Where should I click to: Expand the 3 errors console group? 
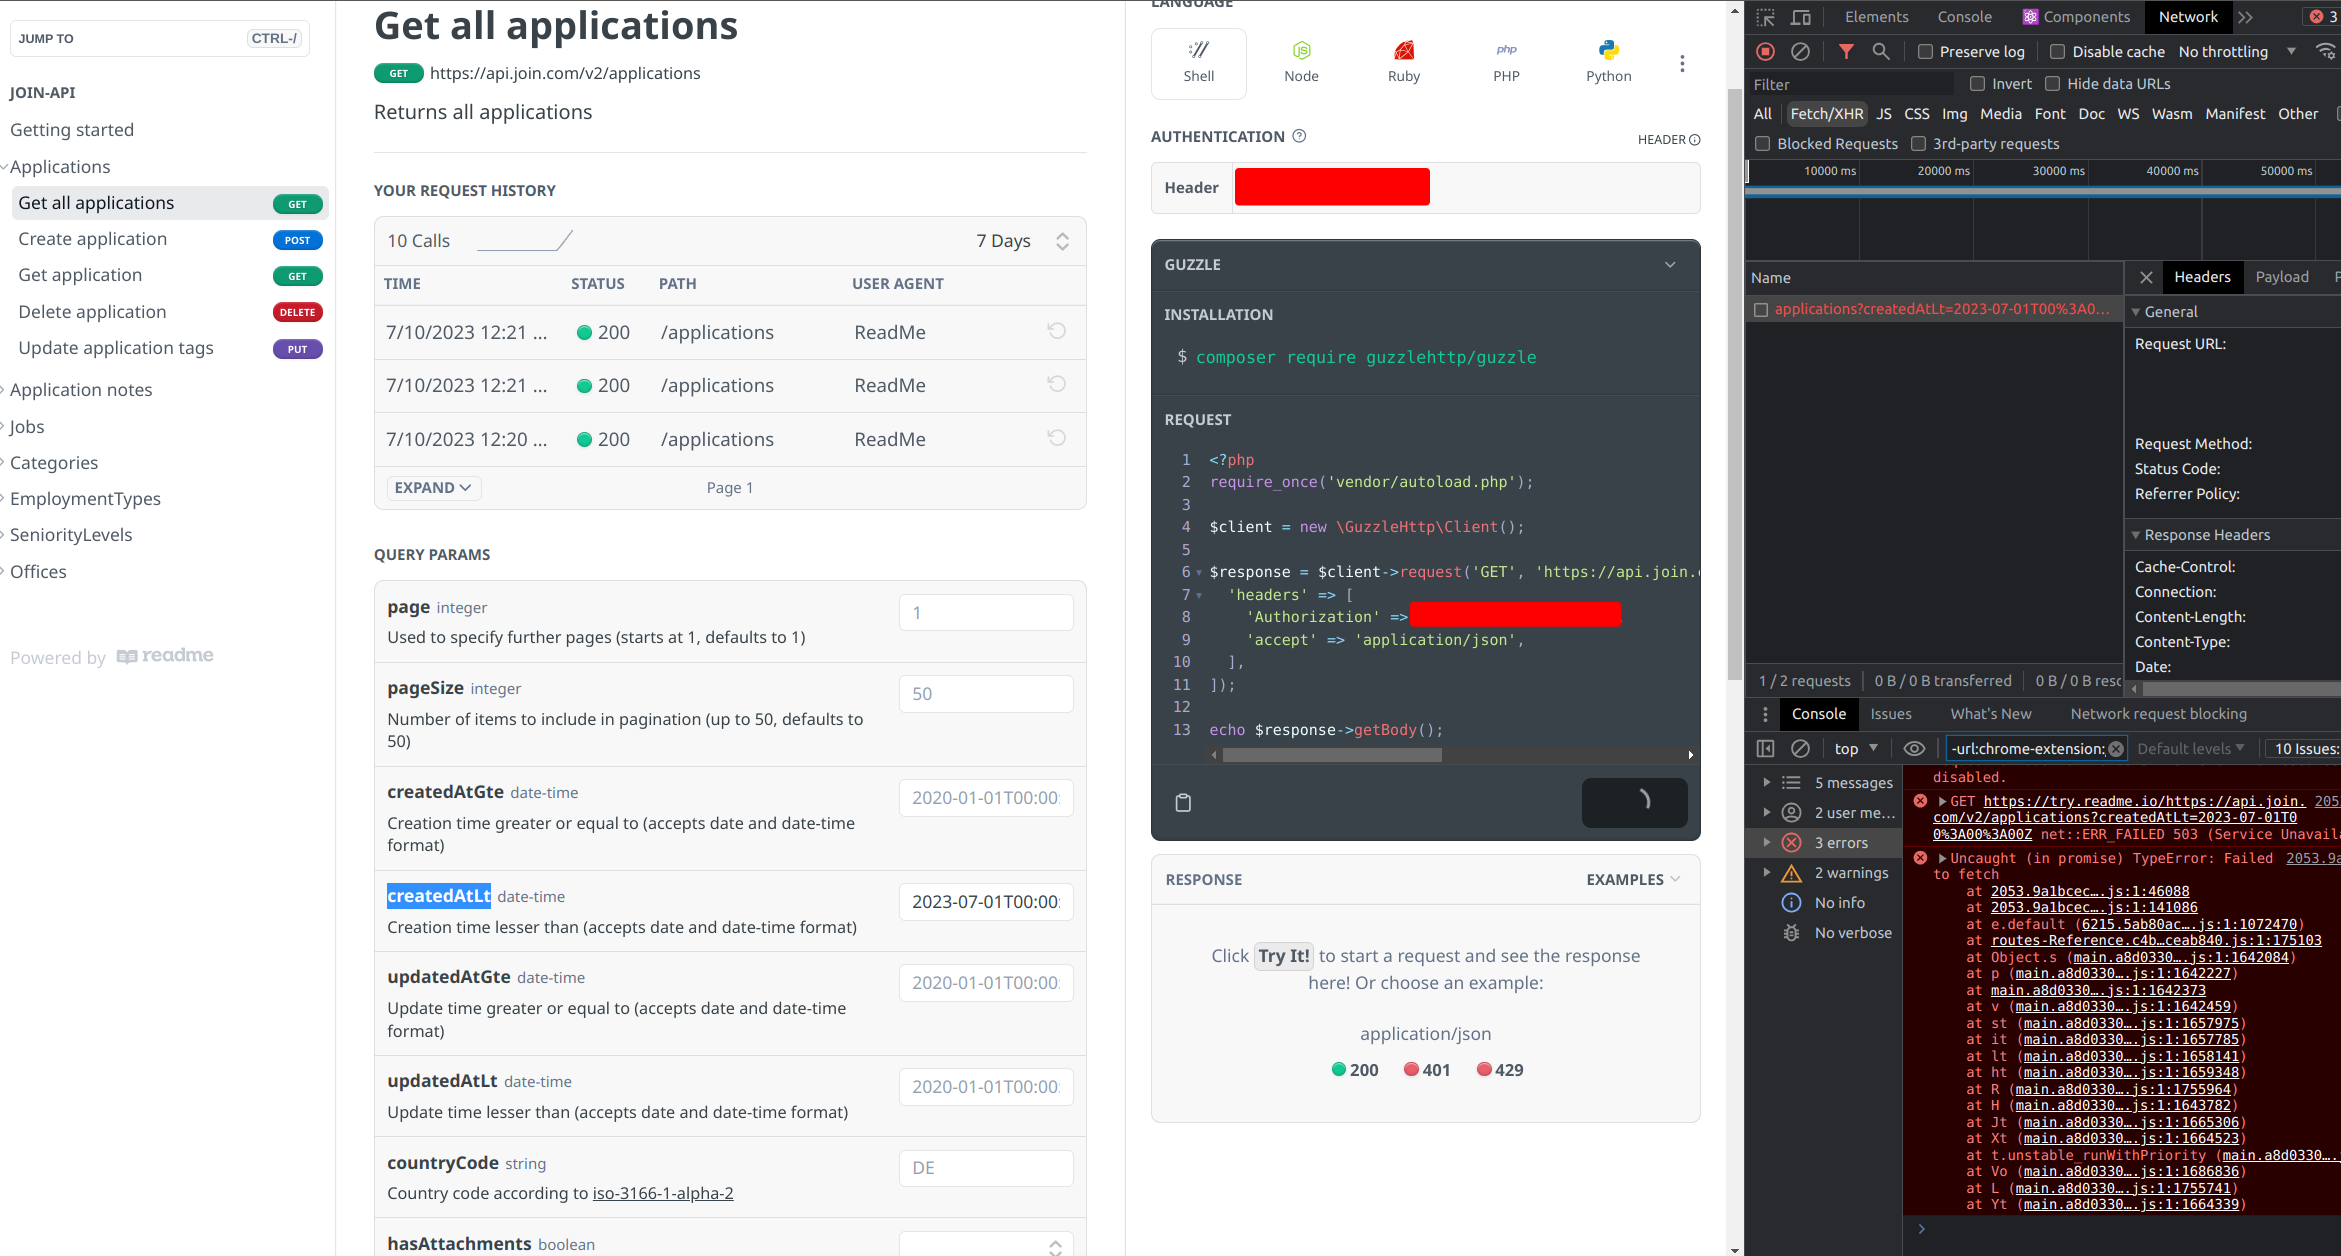point(1767,843)
